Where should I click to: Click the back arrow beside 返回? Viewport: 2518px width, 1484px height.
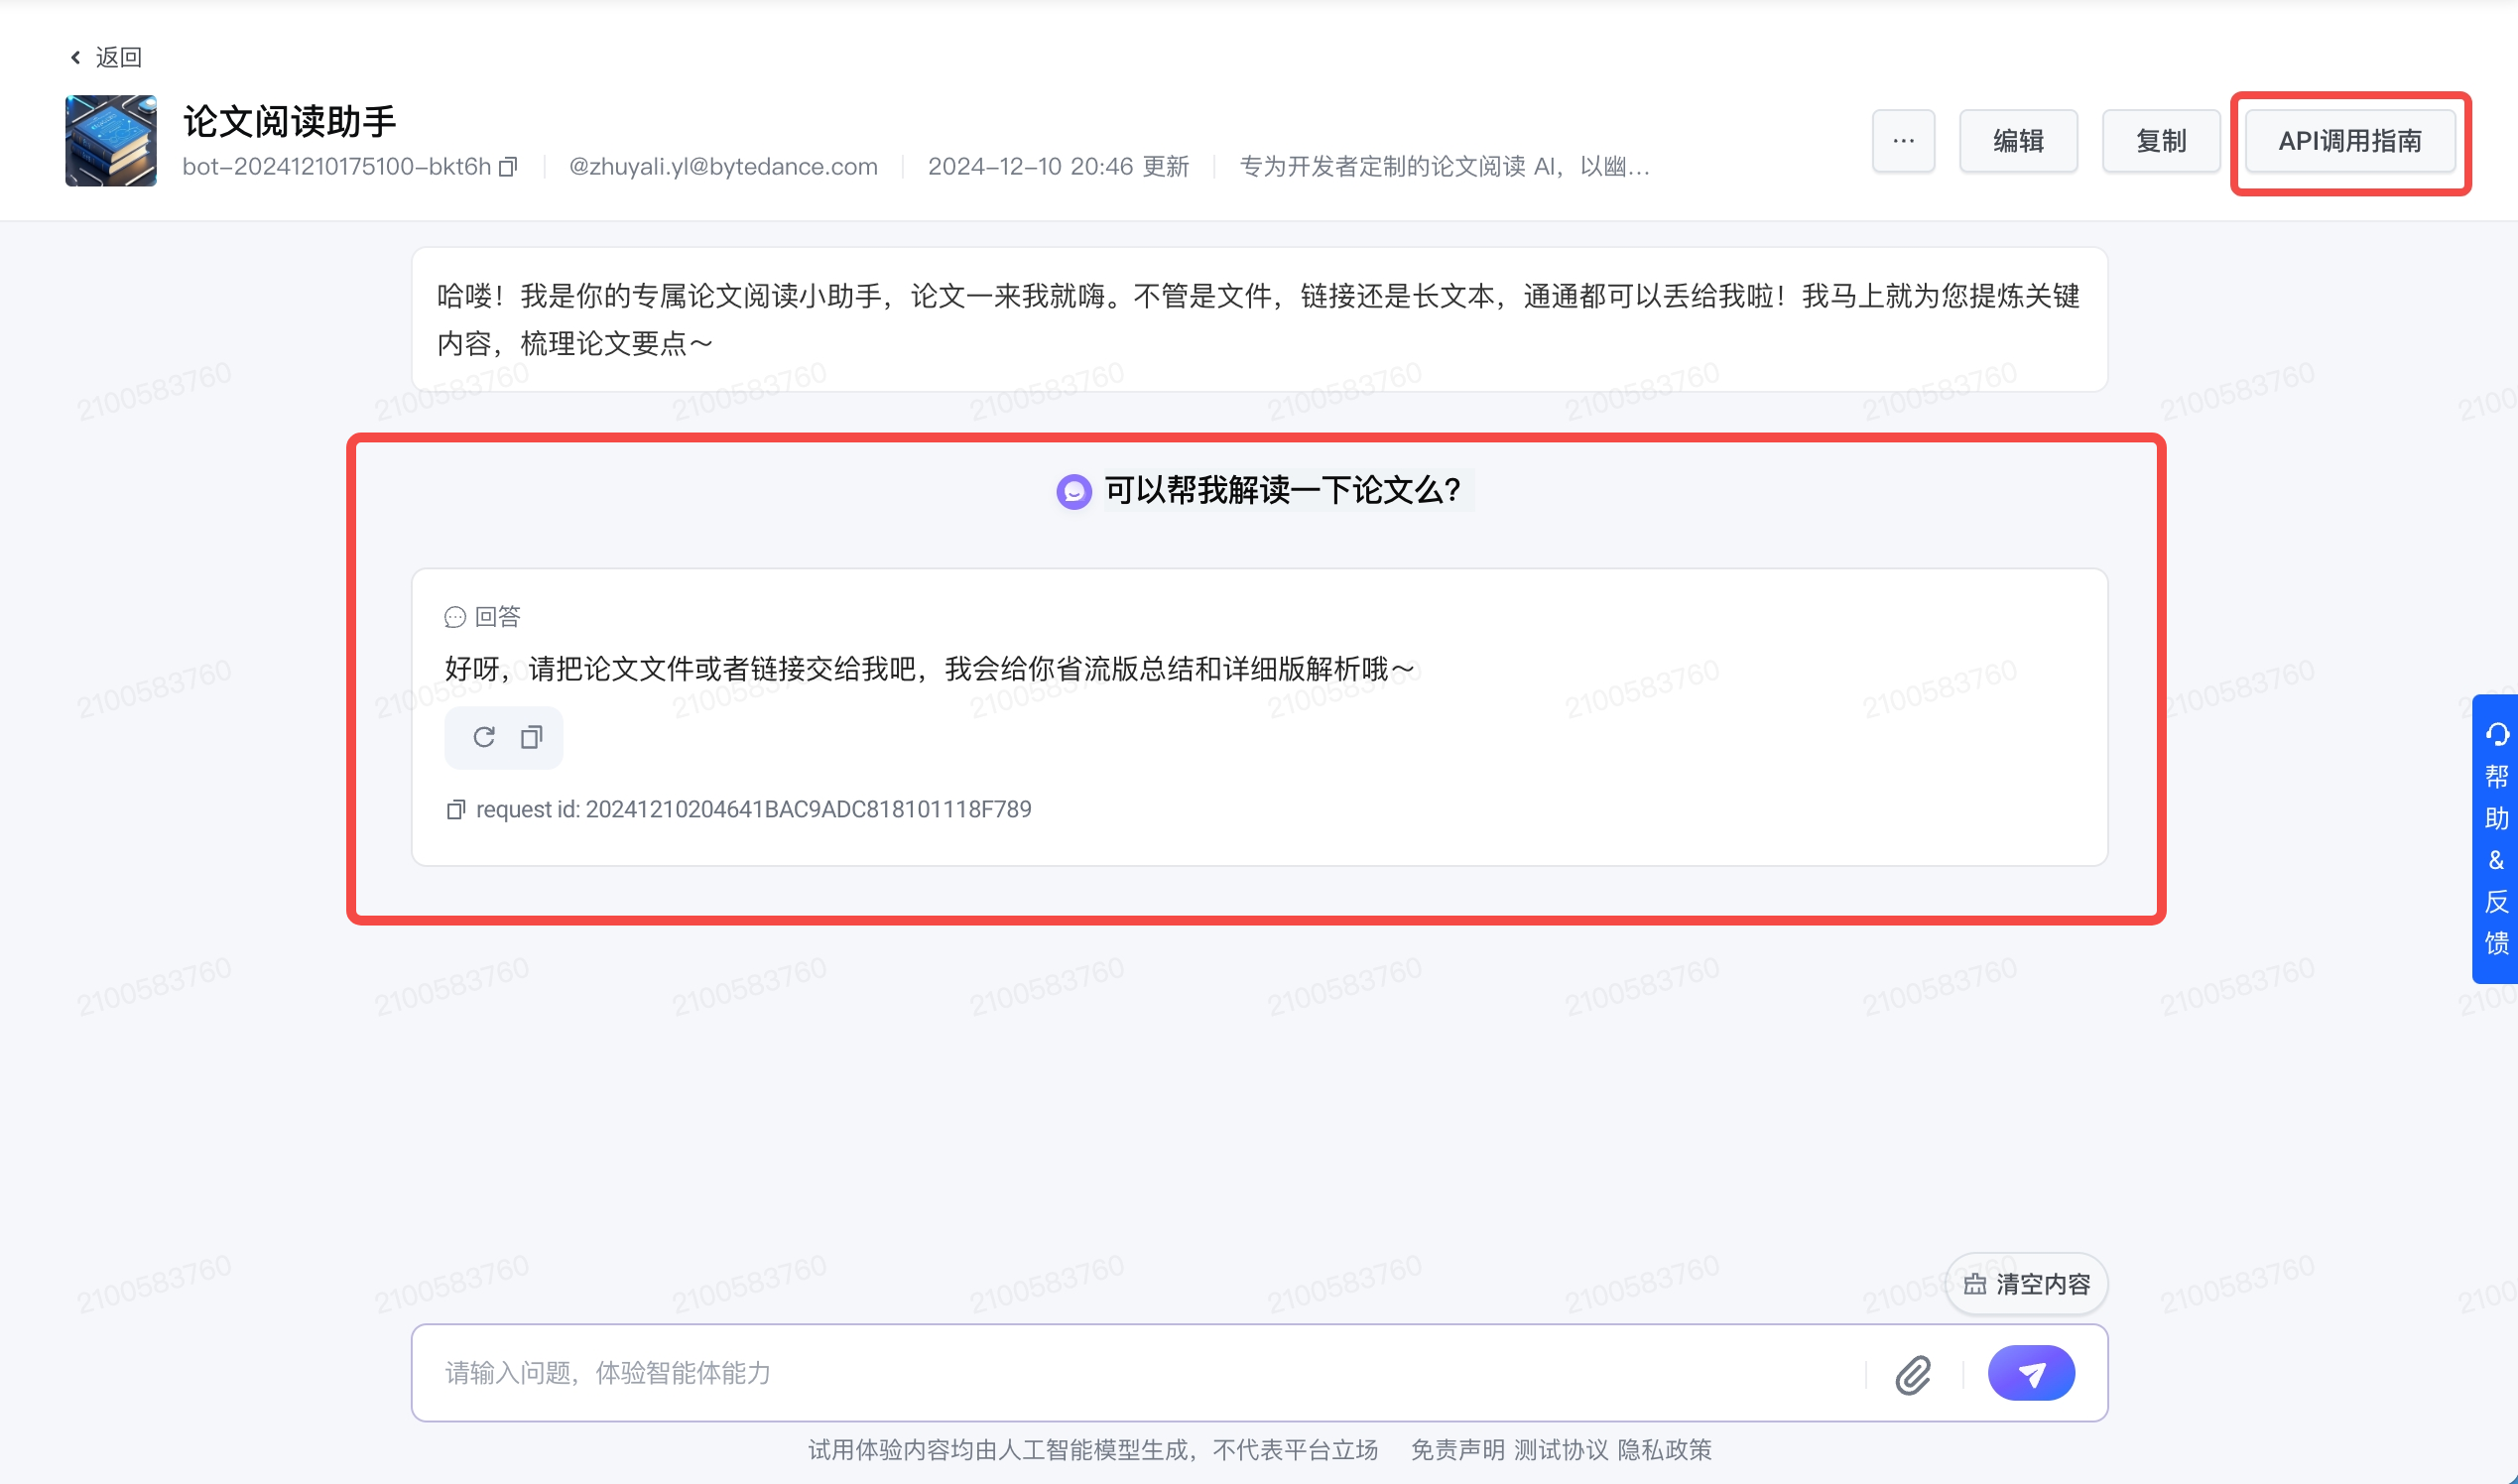(x=75, y=56)
